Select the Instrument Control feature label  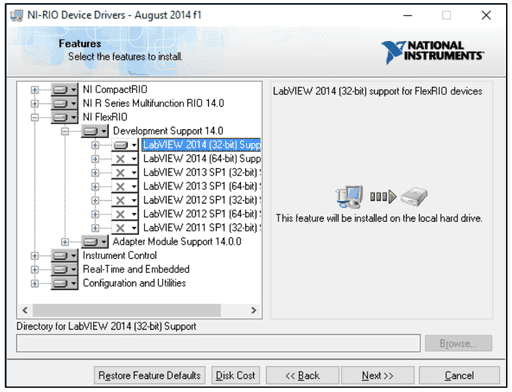point(120,255)
